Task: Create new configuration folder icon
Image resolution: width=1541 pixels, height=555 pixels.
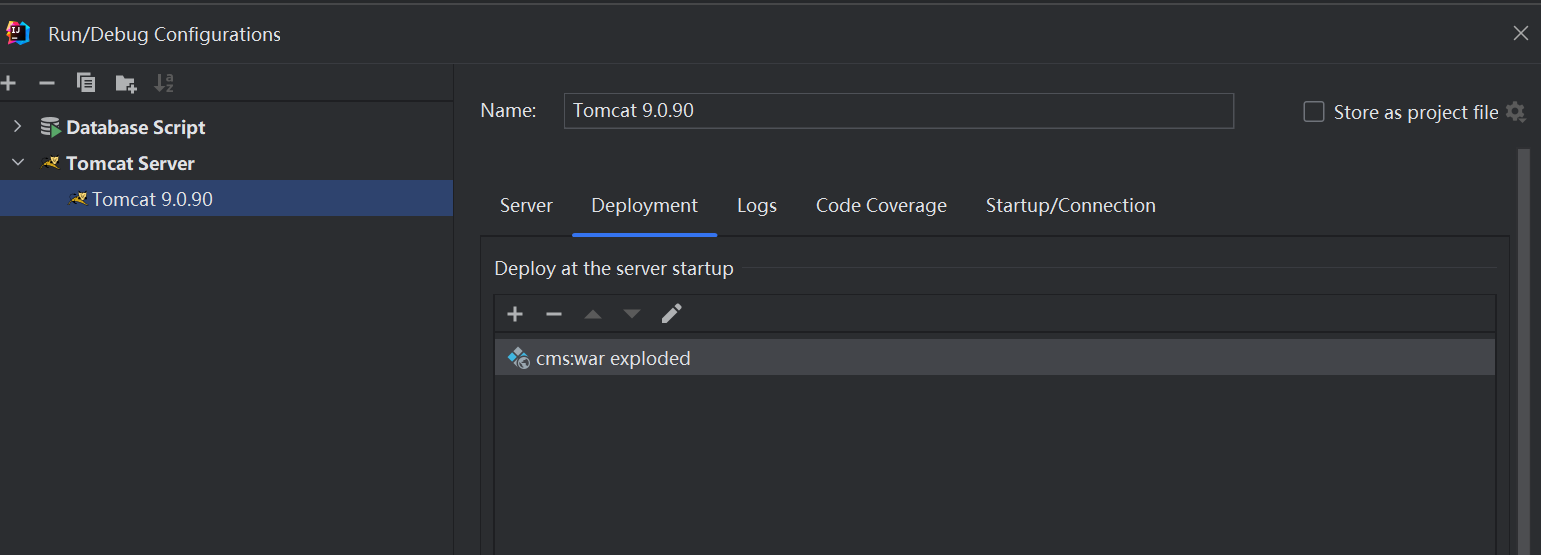Action: 126,83
